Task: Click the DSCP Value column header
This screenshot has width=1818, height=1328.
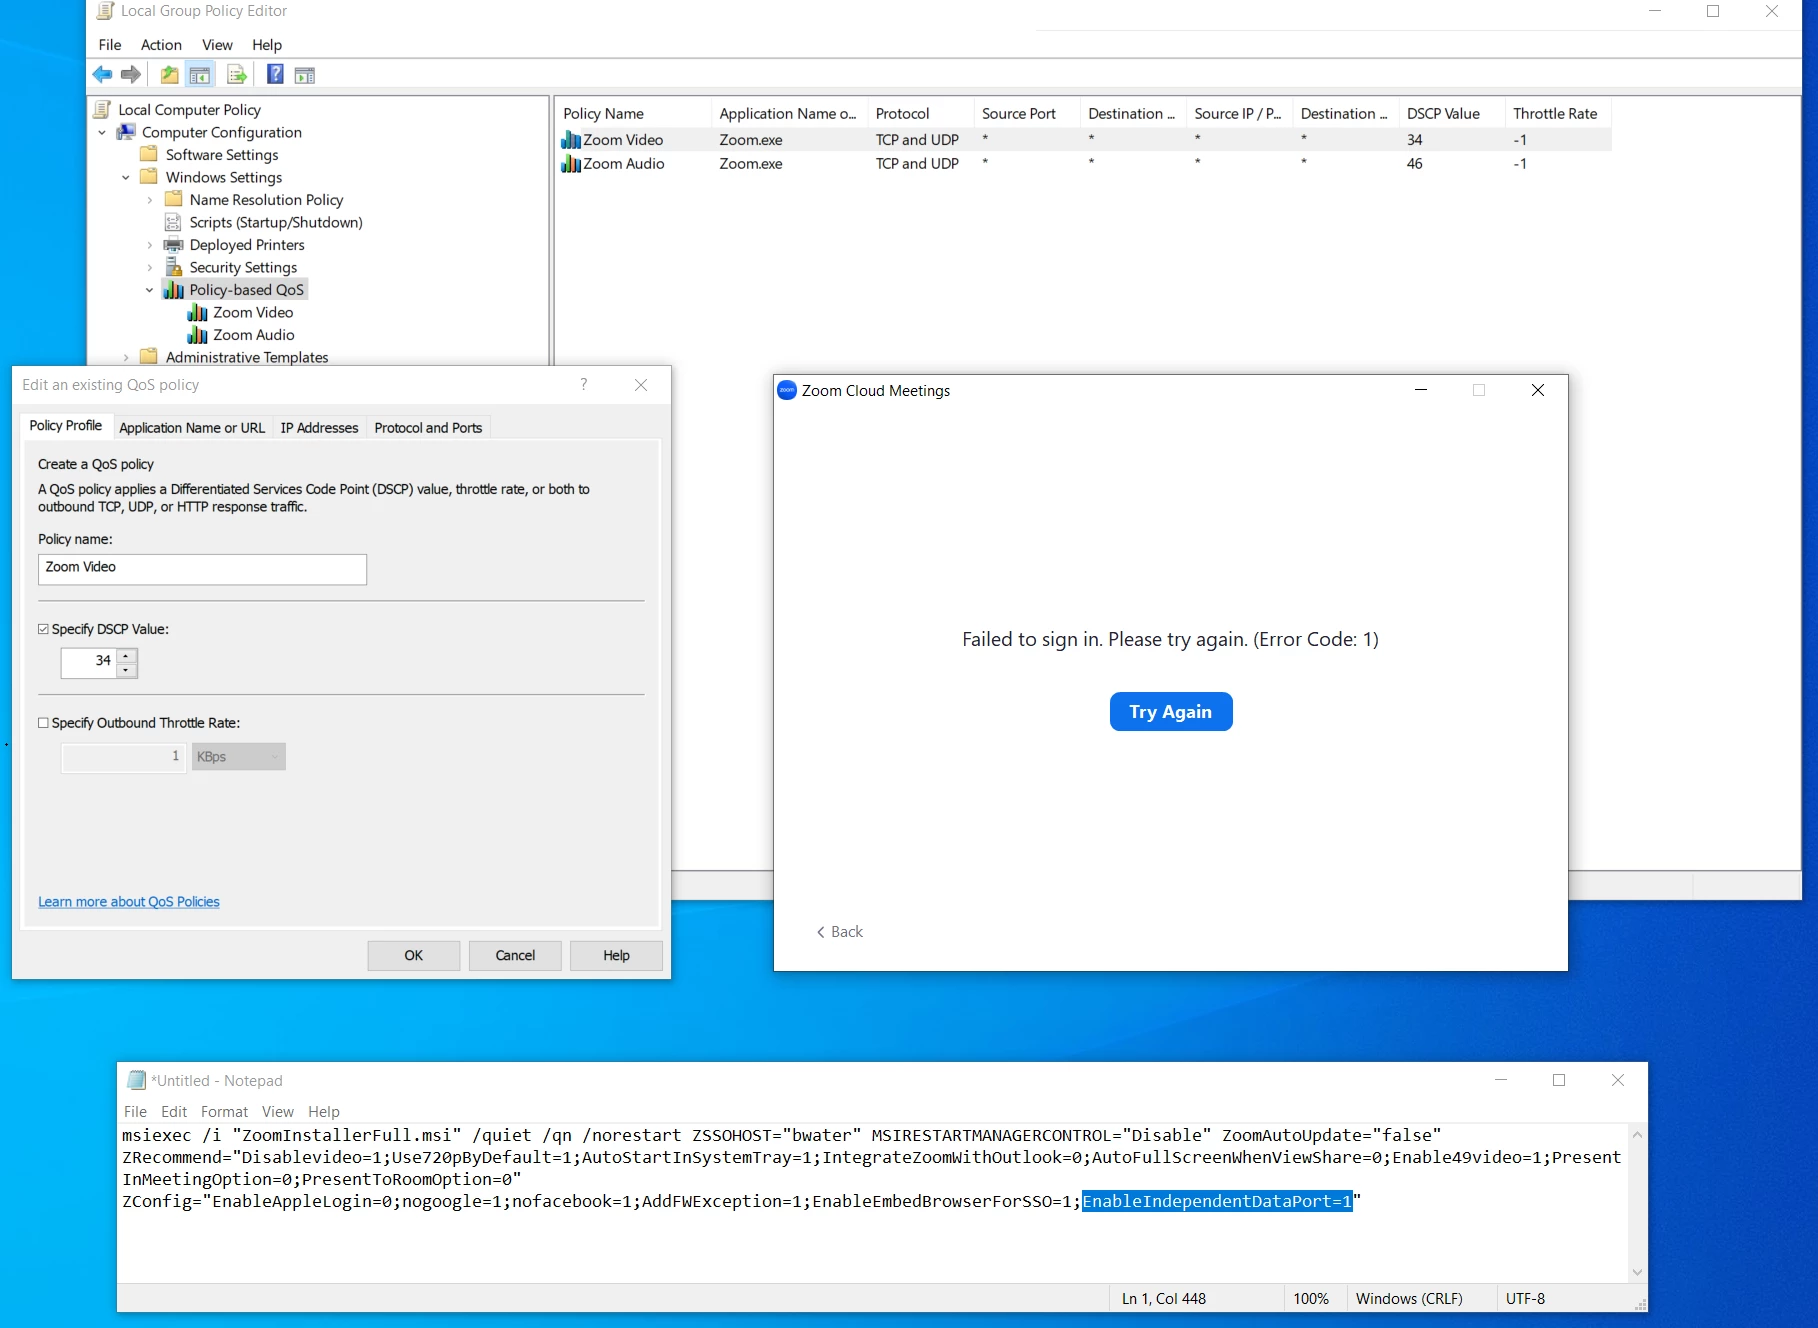Action: coord(1451,113)
